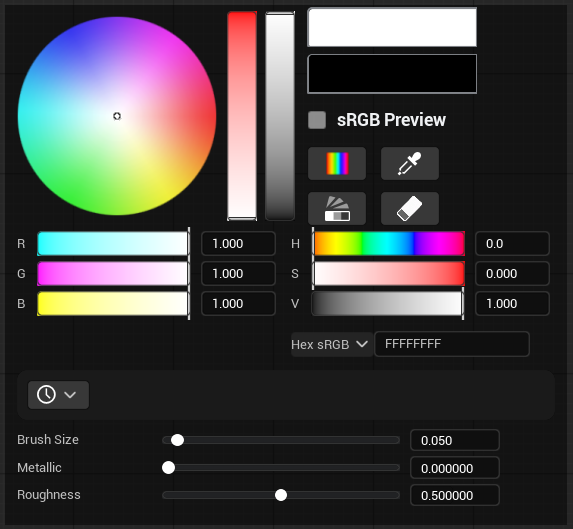This screenshot has height=529, width=573.
Task: Click the new color white preview swatch
Action: pyautogui.click(x=392, y=27)
